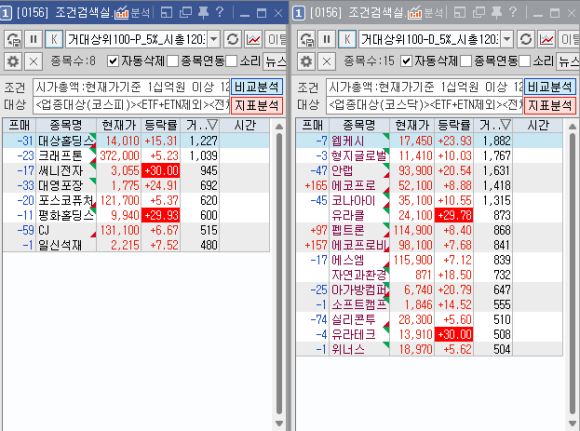Viewport: 580px width, 431px height.
Task: Open gear settings in right window
Action: (306, 61)
